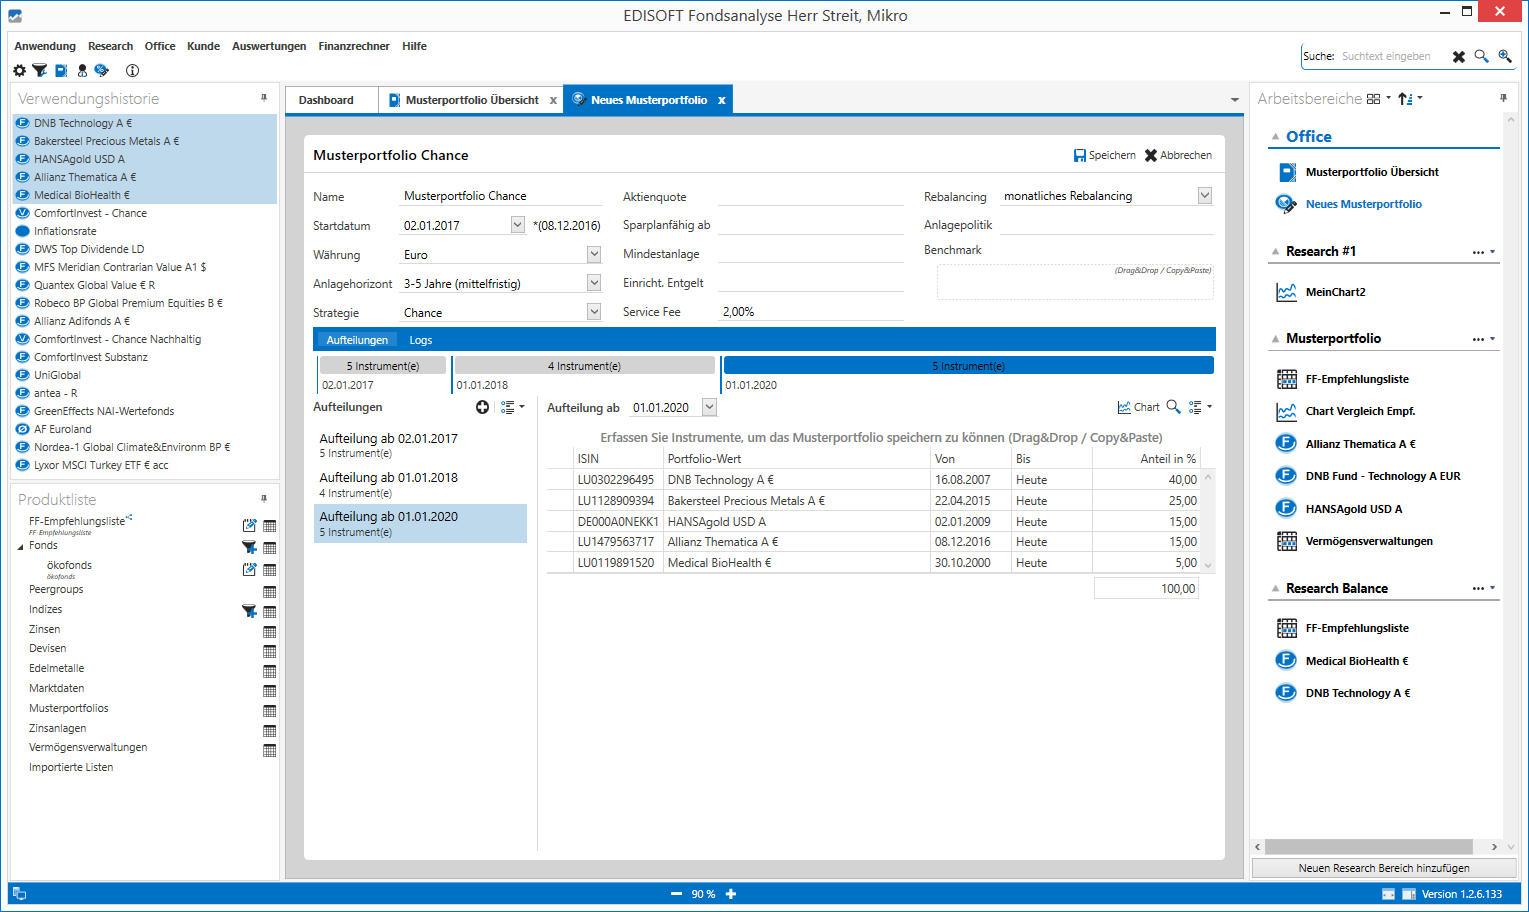
Task: Collapse the Fonds tree node
Action: [20, 547]
